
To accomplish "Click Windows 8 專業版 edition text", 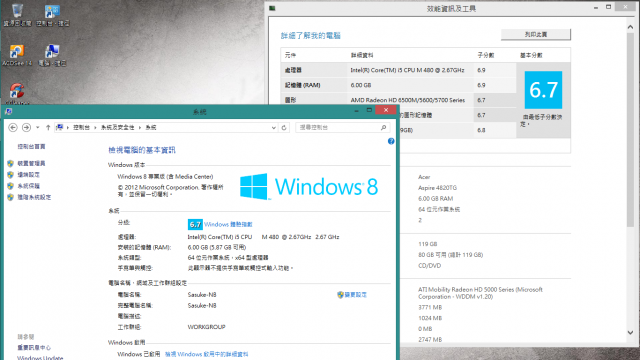I will 165,177.
